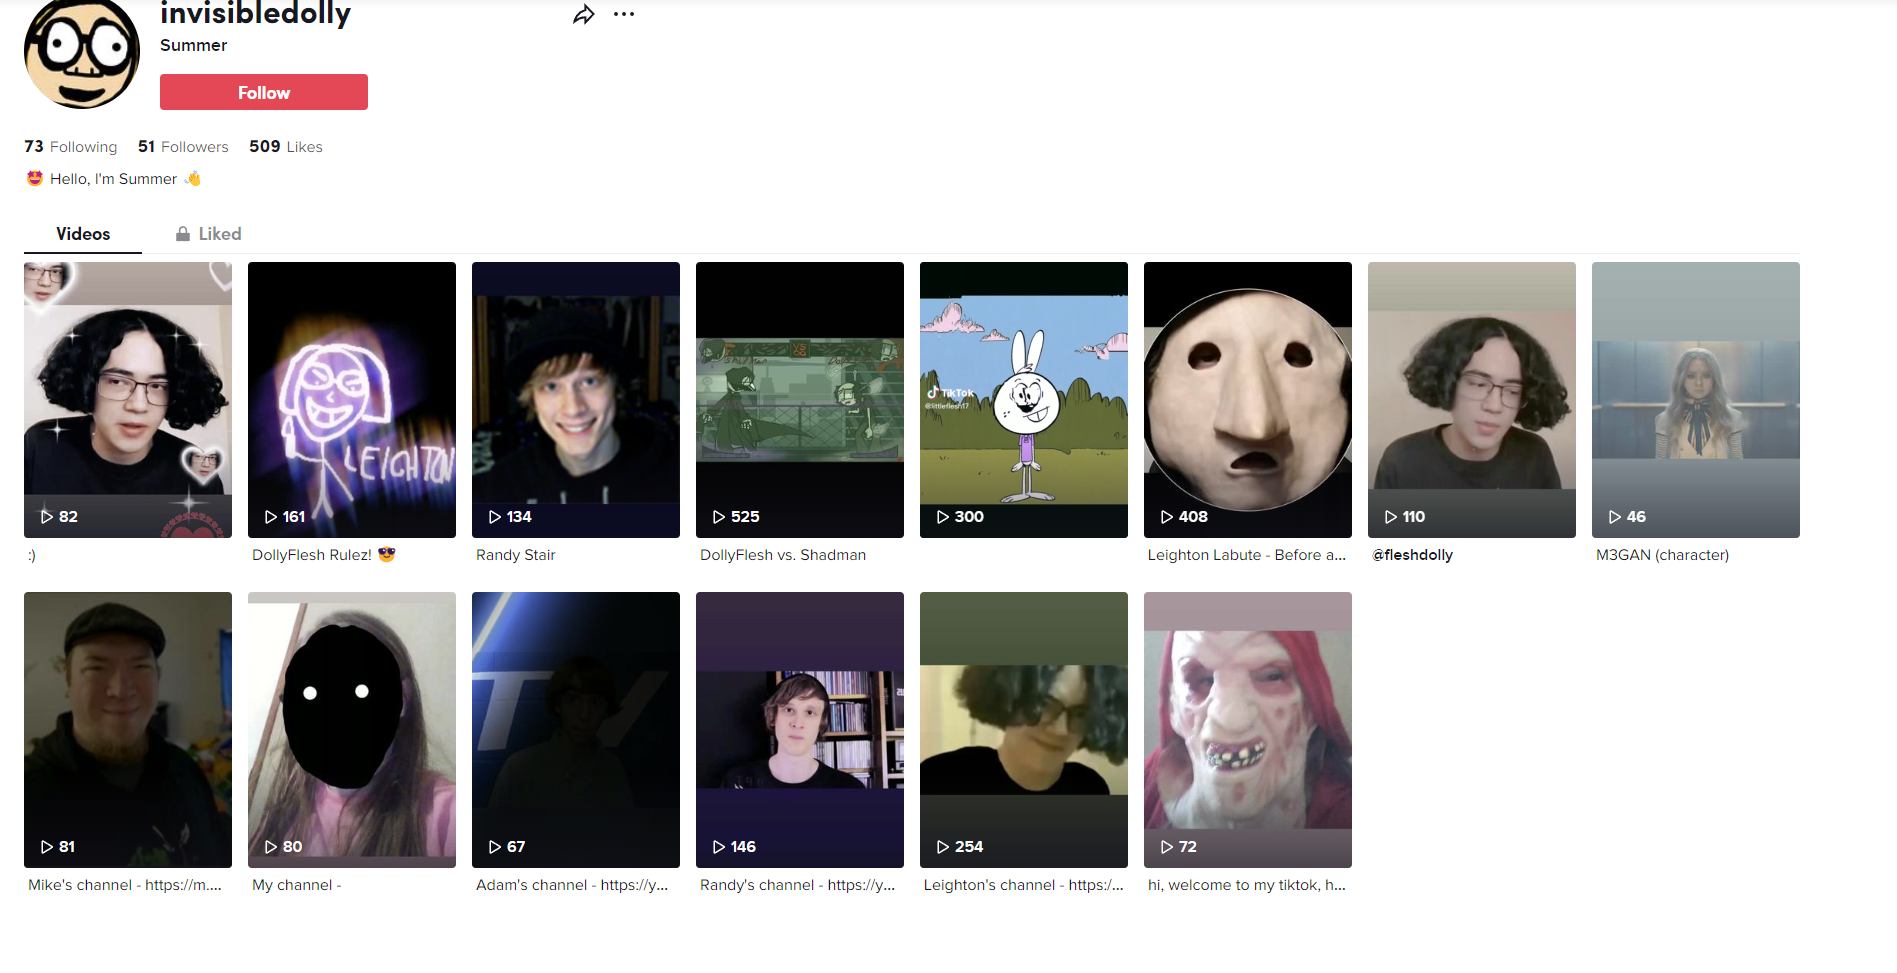The width and height of the screenshot is (1897, 973).
Task: Click the Mike's channel caption link
Action: pos(125,885)
